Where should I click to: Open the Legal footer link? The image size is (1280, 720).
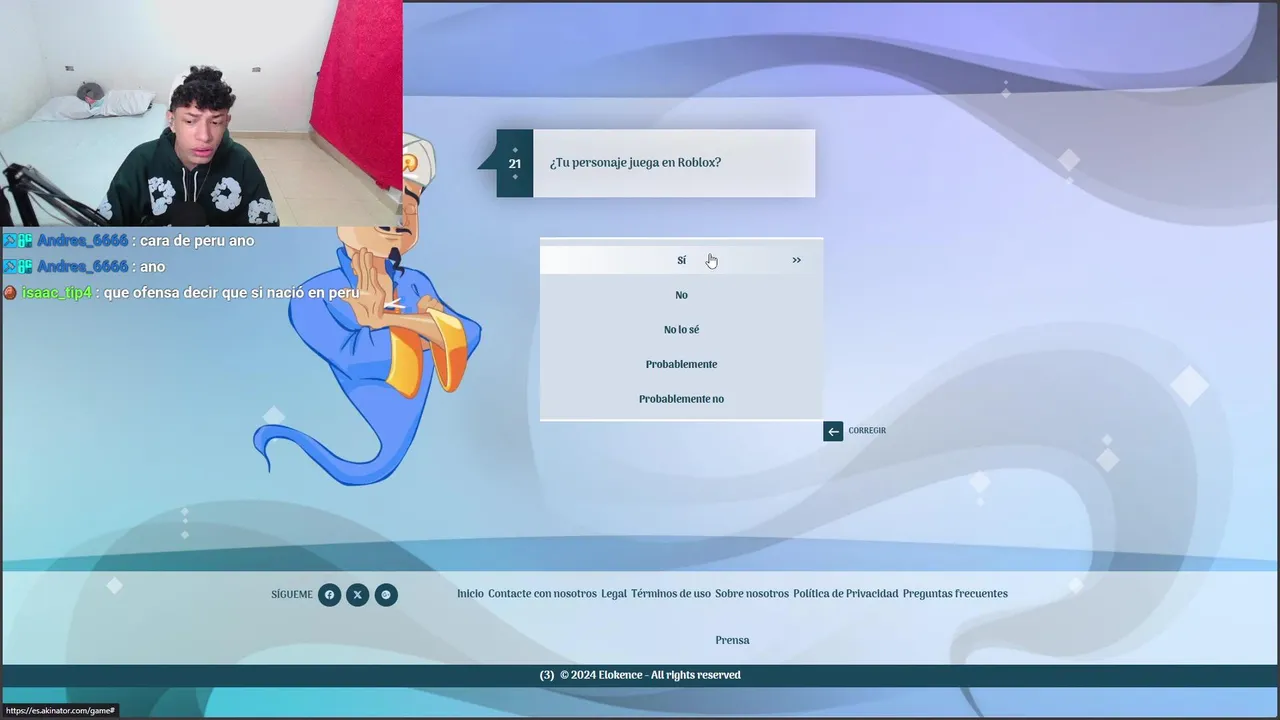pyautogui.click(x=614, y=594)
